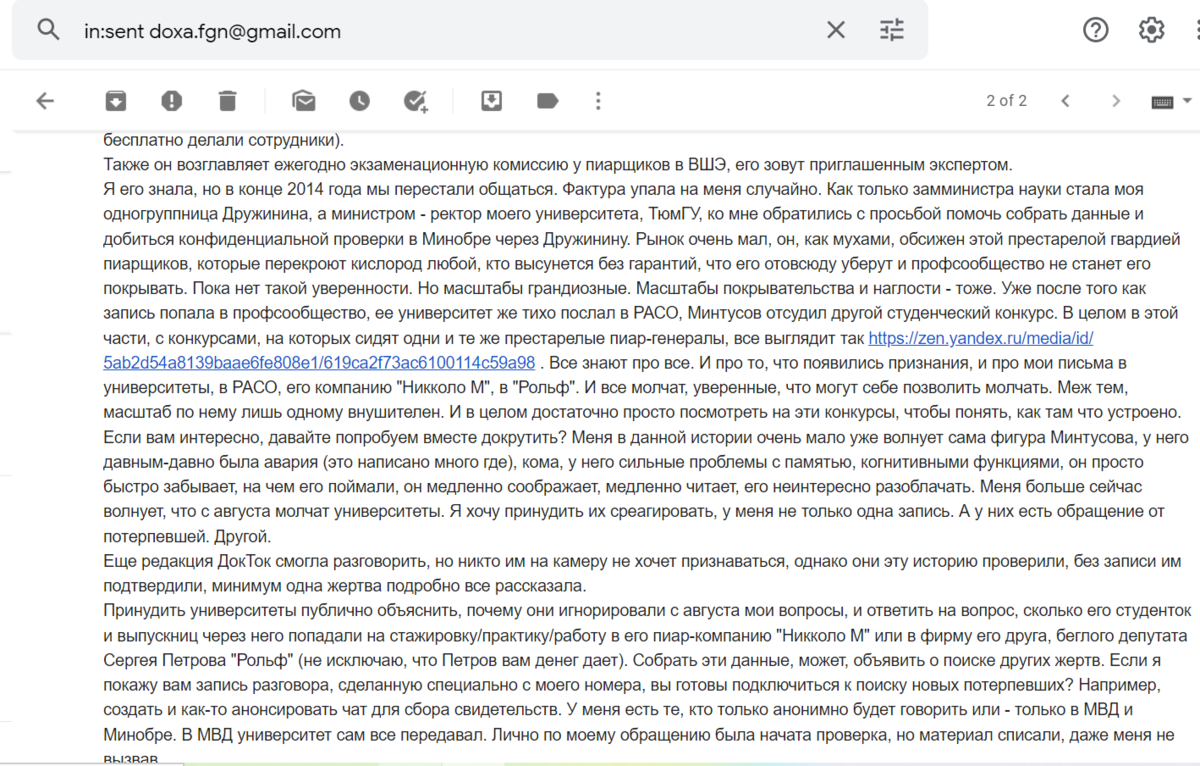The image size is (1200, 766).
Task: Click the '2 of 2' conversation counter
Action: pos(1006,100)
